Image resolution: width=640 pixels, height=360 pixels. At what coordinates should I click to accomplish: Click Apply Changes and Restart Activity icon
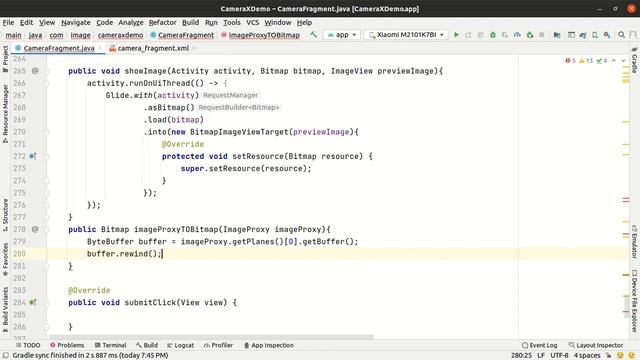468,35
